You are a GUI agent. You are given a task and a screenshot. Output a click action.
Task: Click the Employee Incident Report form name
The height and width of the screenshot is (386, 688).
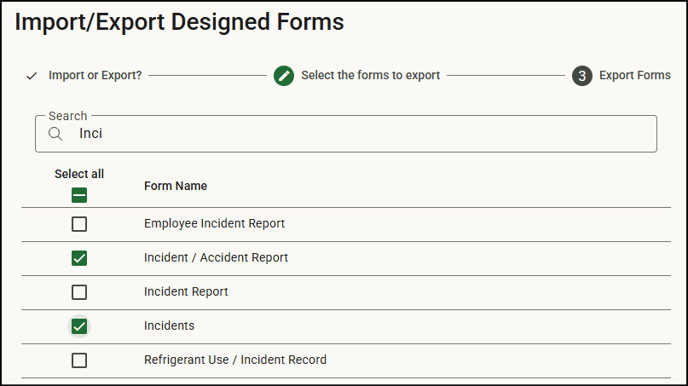(214, 224)
